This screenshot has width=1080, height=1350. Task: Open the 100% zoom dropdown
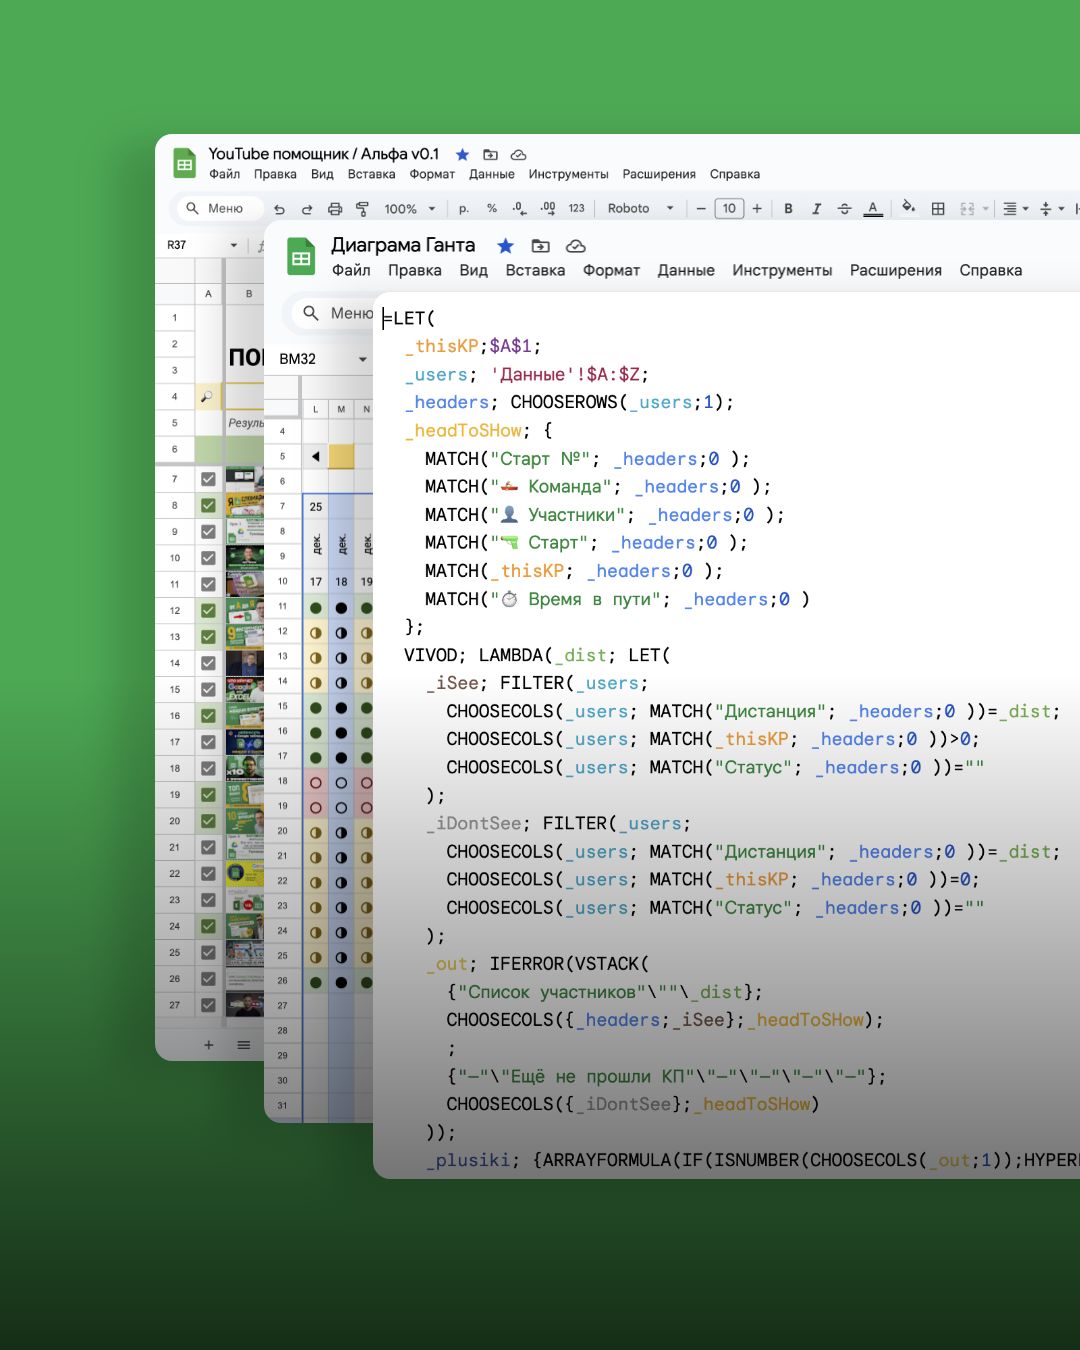pyautogui.click(x=410, y=209)
